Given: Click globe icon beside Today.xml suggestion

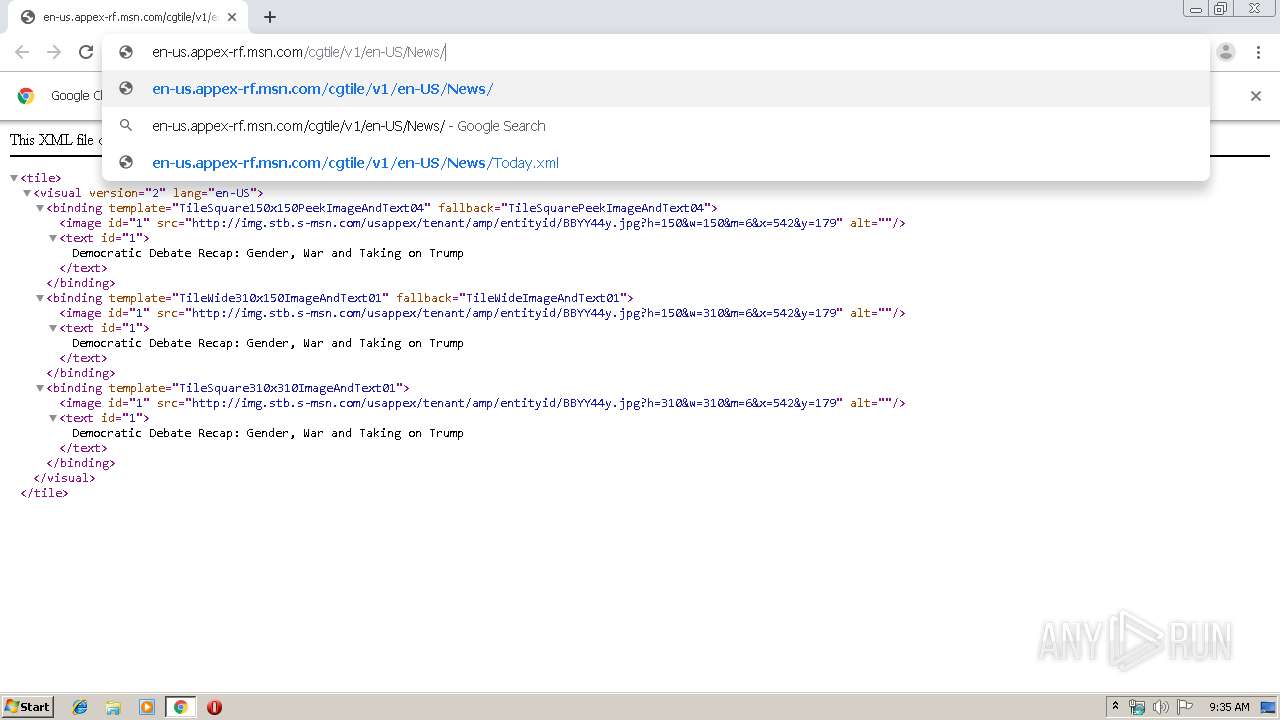Looking at the screenshot, I should (126, 163).
